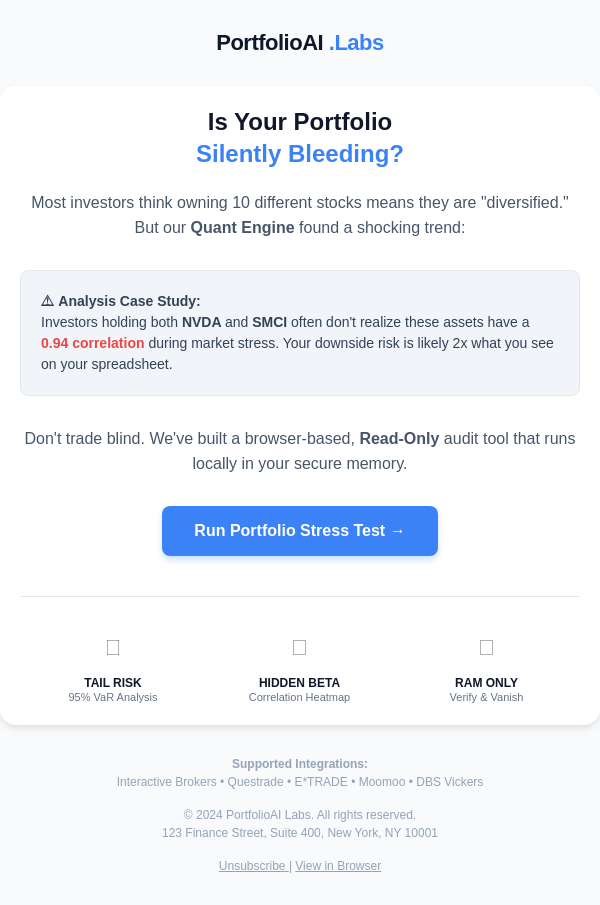Click the TAIL RISK label
Image resolution: width=600 pixels, height=905 pixels.
(x=113, y=683)
